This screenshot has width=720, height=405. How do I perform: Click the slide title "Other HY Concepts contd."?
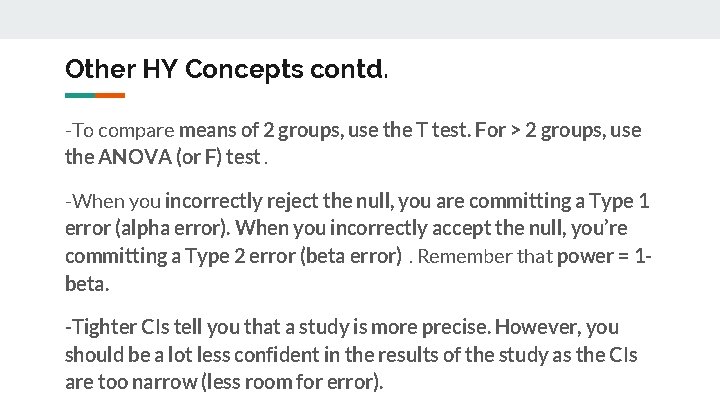click(227, 70)
